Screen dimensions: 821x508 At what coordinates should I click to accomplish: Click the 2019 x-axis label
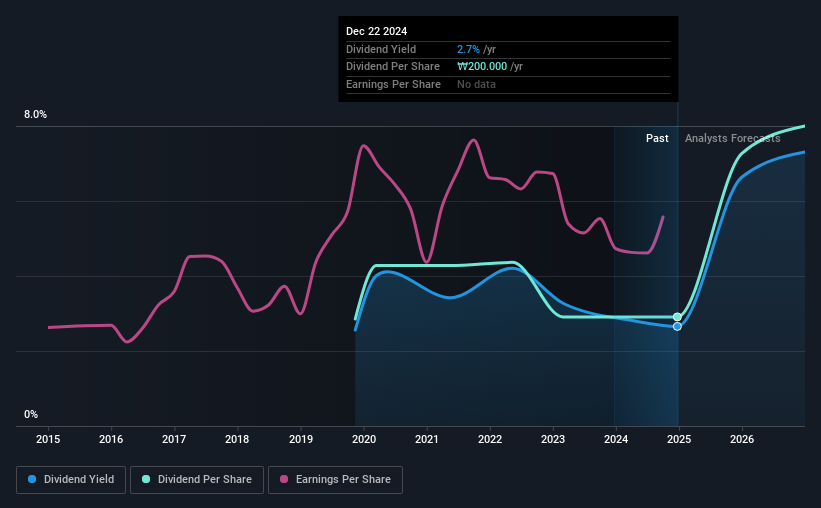[x=301, y=439]
